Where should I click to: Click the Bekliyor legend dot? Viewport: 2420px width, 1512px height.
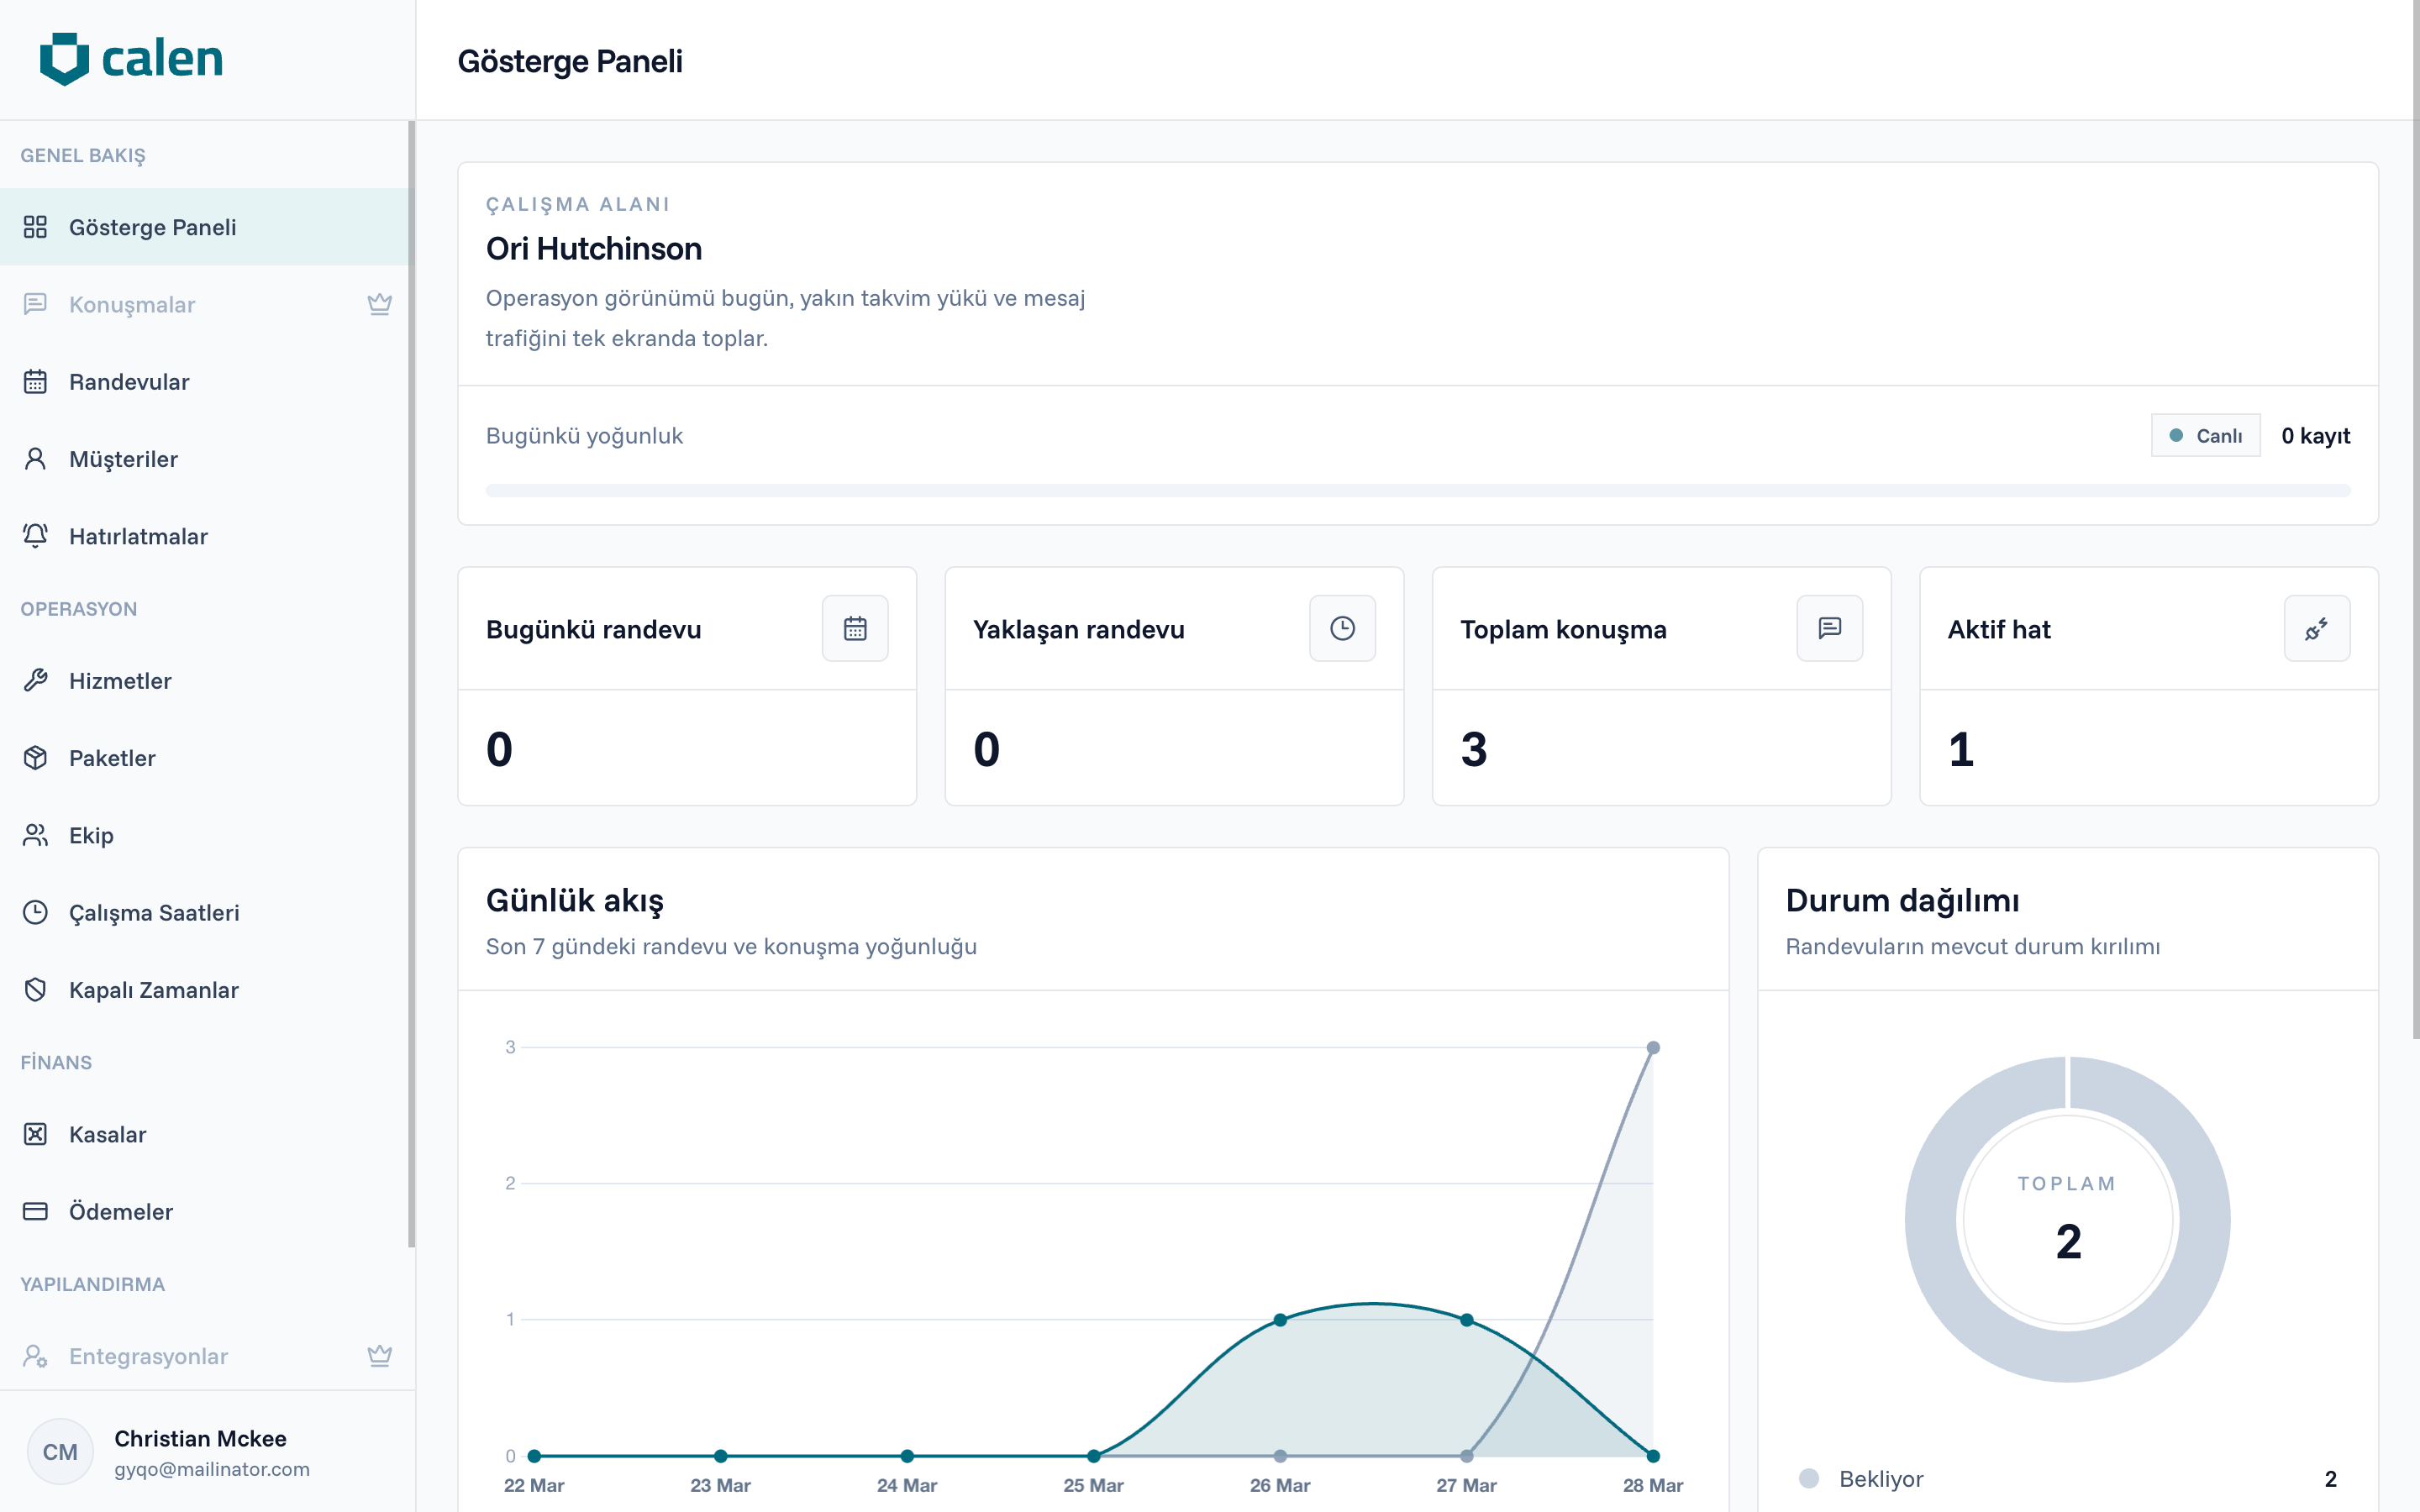[x=1808, y=1478]
